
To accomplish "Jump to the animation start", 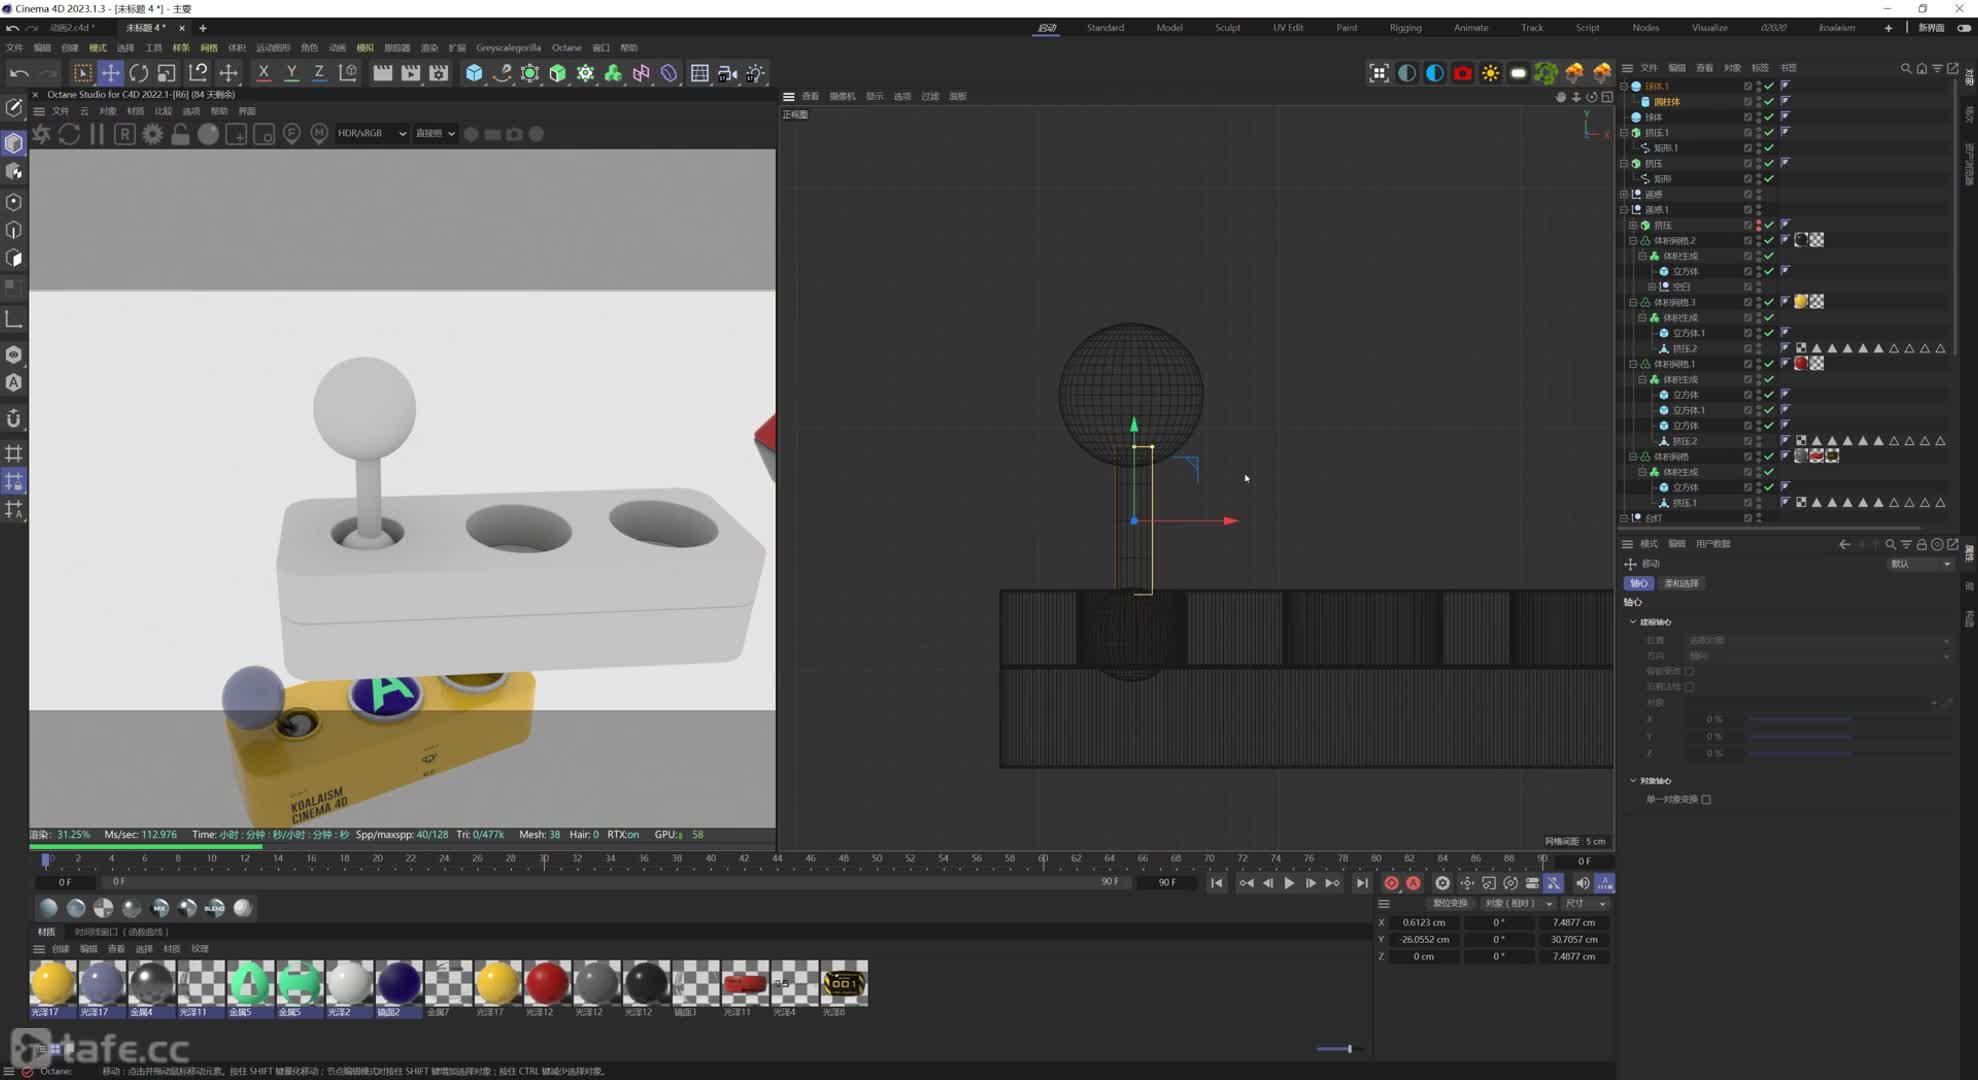I will (x=1216, y=883).
